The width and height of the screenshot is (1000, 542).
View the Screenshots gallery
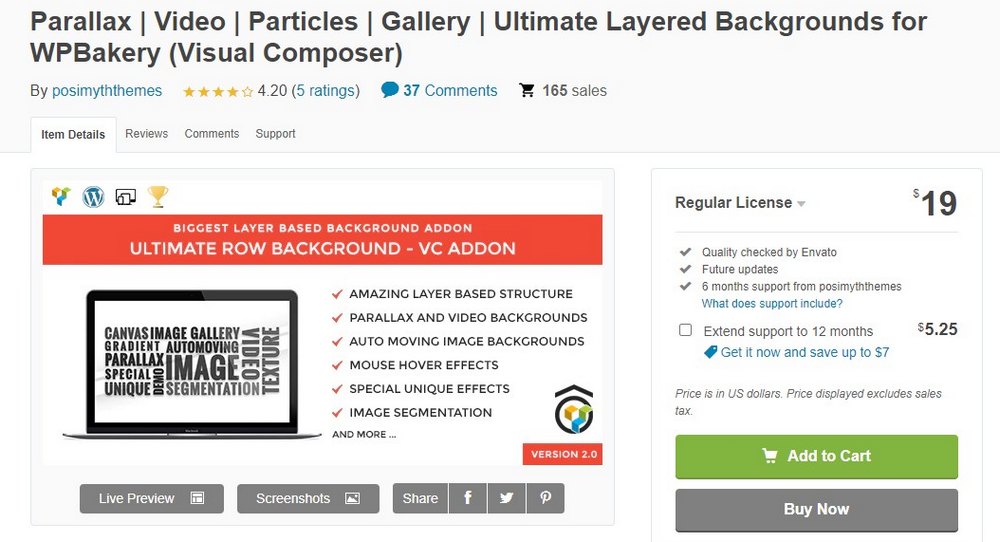pos(307,498)
